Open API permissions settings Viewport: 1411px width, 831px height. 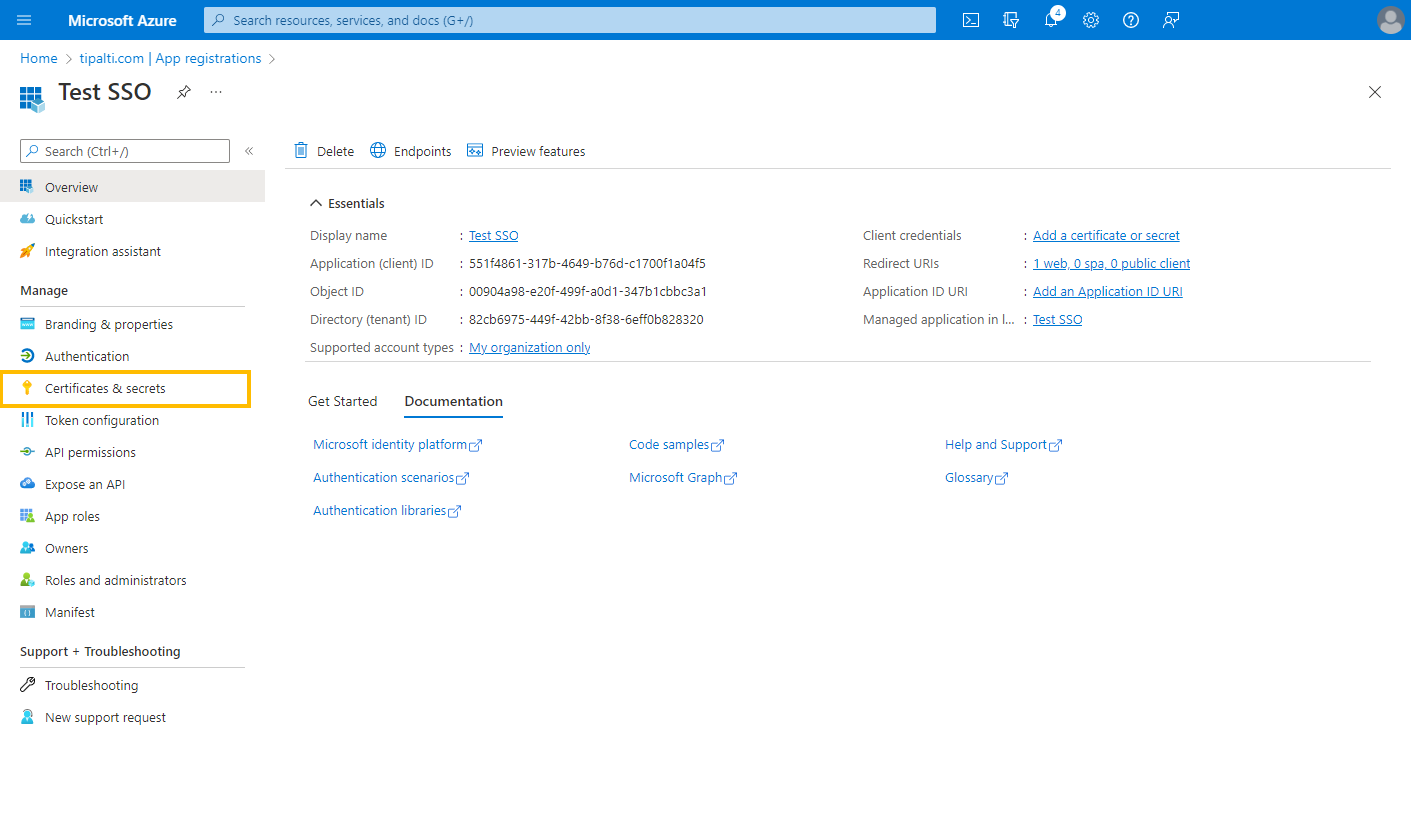tap(91, 452)
